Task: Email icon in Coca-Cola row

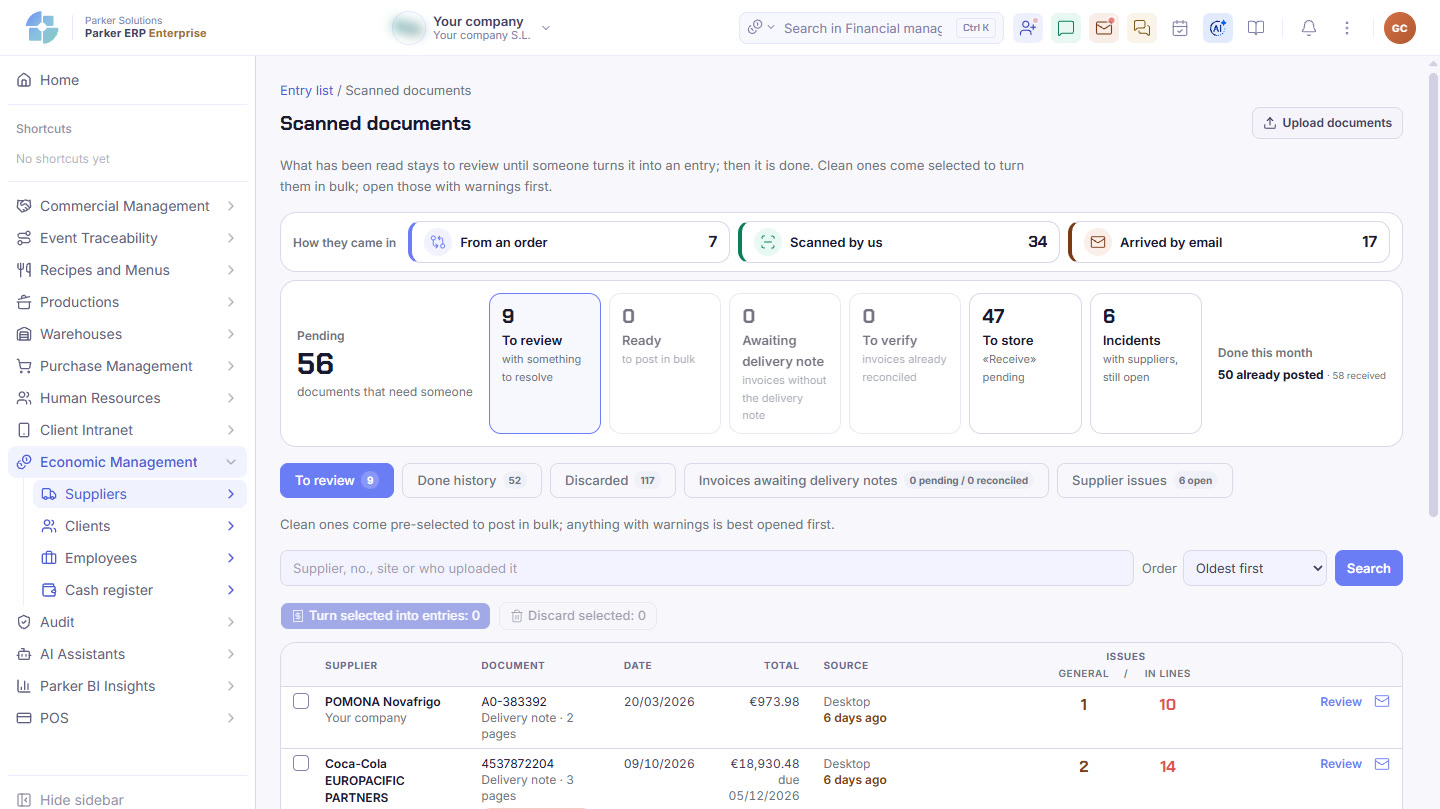Action: tap(1382, 764)
